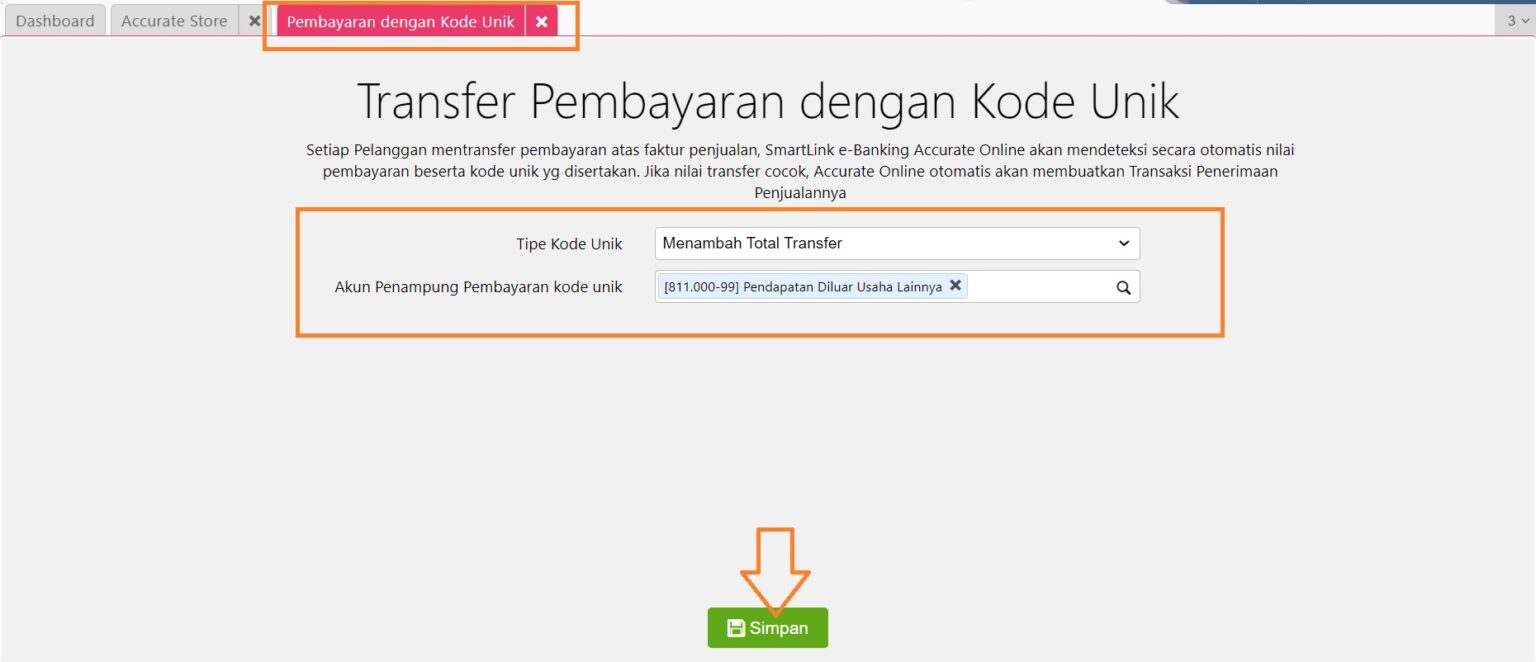Screen dimensions: 1536x662
Task: Open the Accurate Store tab
Action: tap(173, 20)
